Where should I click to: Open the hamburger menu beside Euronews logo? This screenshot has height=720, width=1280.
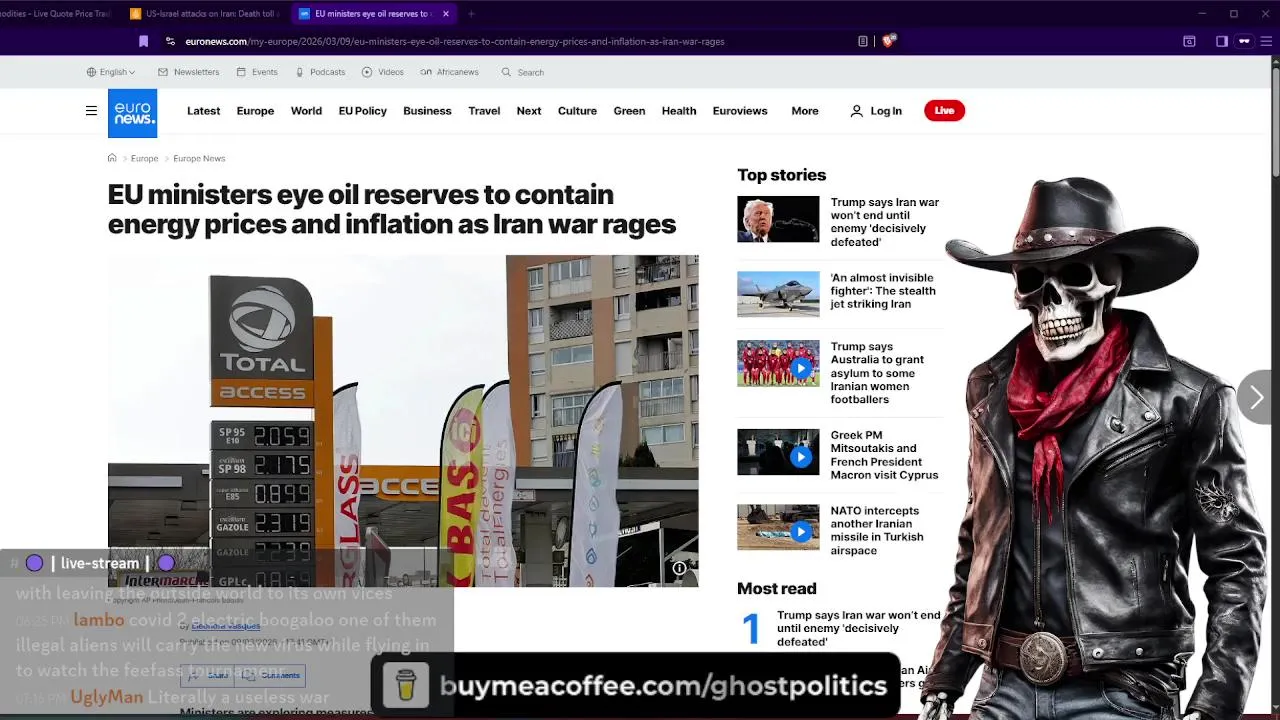point(91,111)
